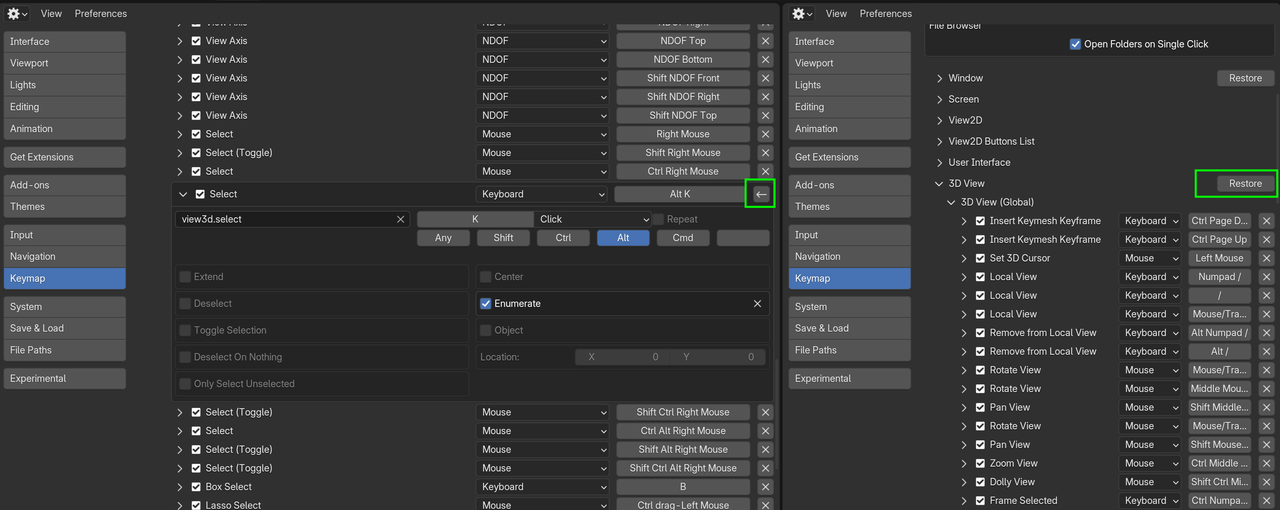Screen dimensions: 1280x510
Task: Open map type dropdown for Set 3D Cursor
Action: [1150, 258]
